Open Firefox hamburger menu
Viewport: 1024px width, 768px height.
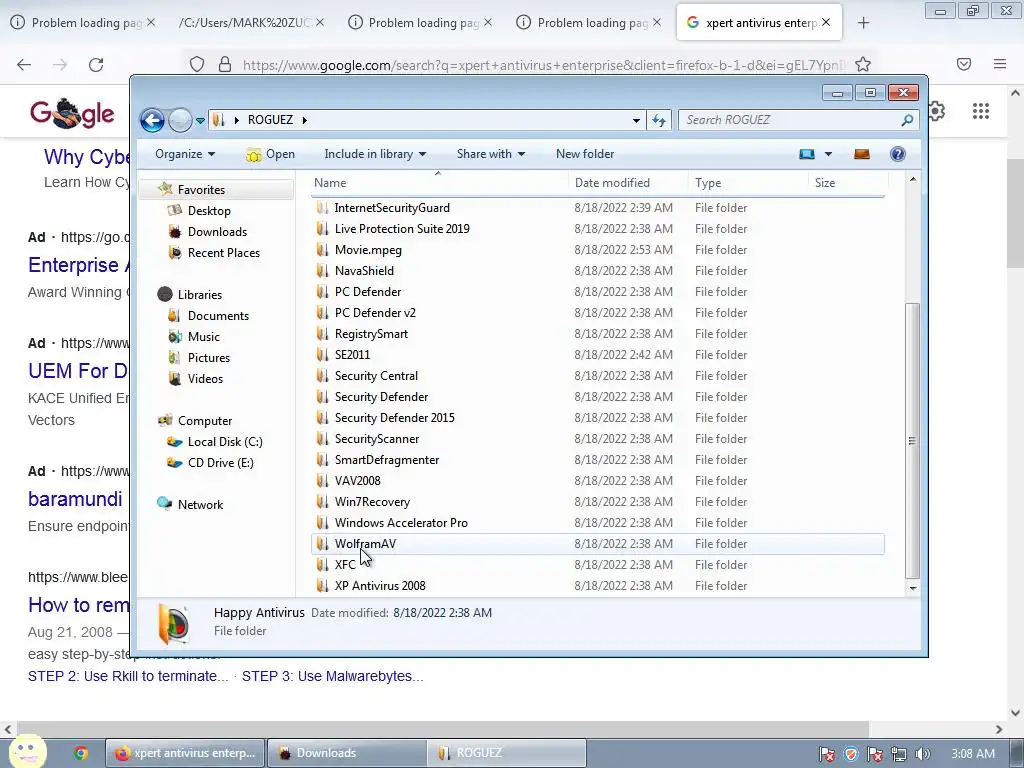[x=1000, y=64]
